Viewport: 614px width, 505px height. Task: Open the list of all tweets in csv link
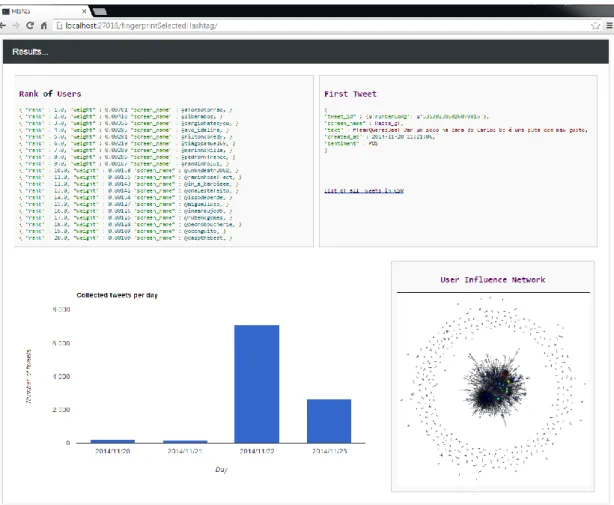364,191
